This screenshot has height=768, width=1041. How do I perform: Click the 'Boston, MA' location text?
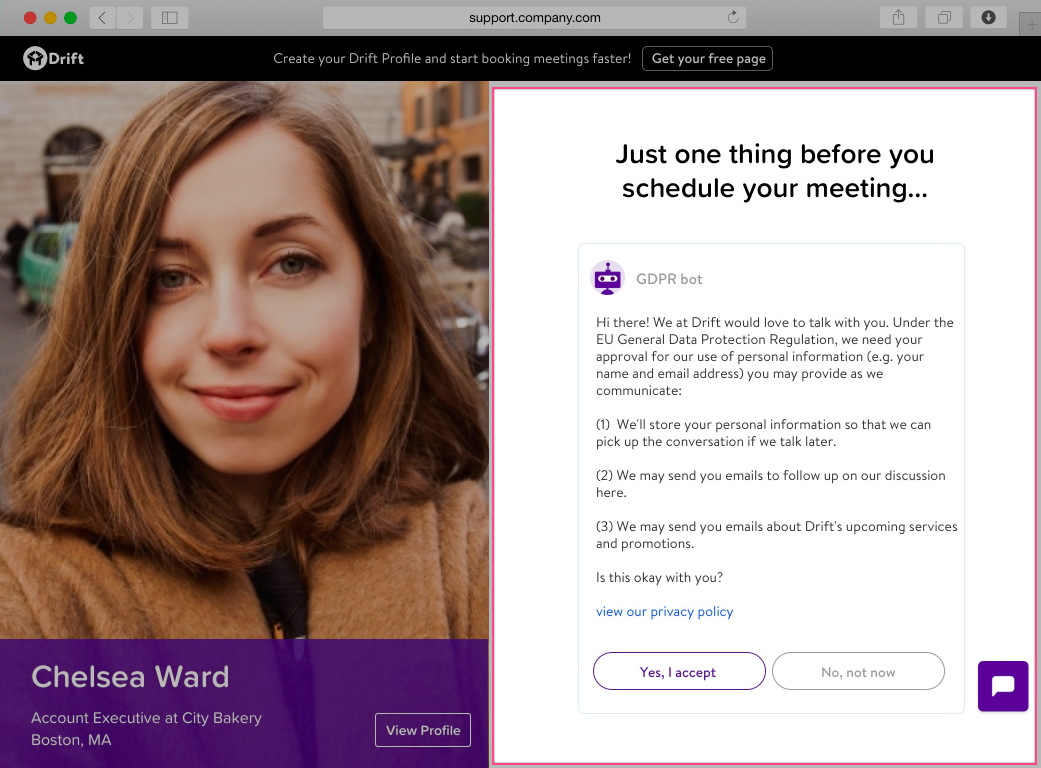71,739
